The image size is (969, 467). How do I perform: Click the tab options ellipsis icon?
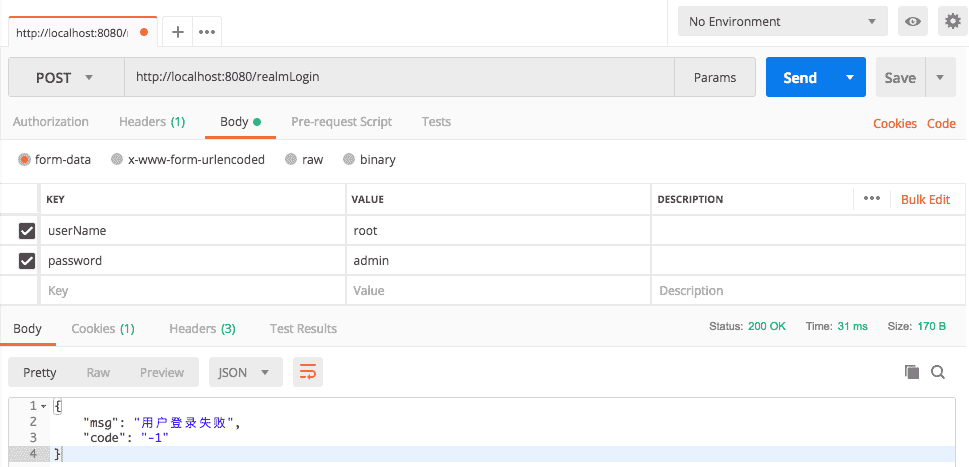[207, 31]
